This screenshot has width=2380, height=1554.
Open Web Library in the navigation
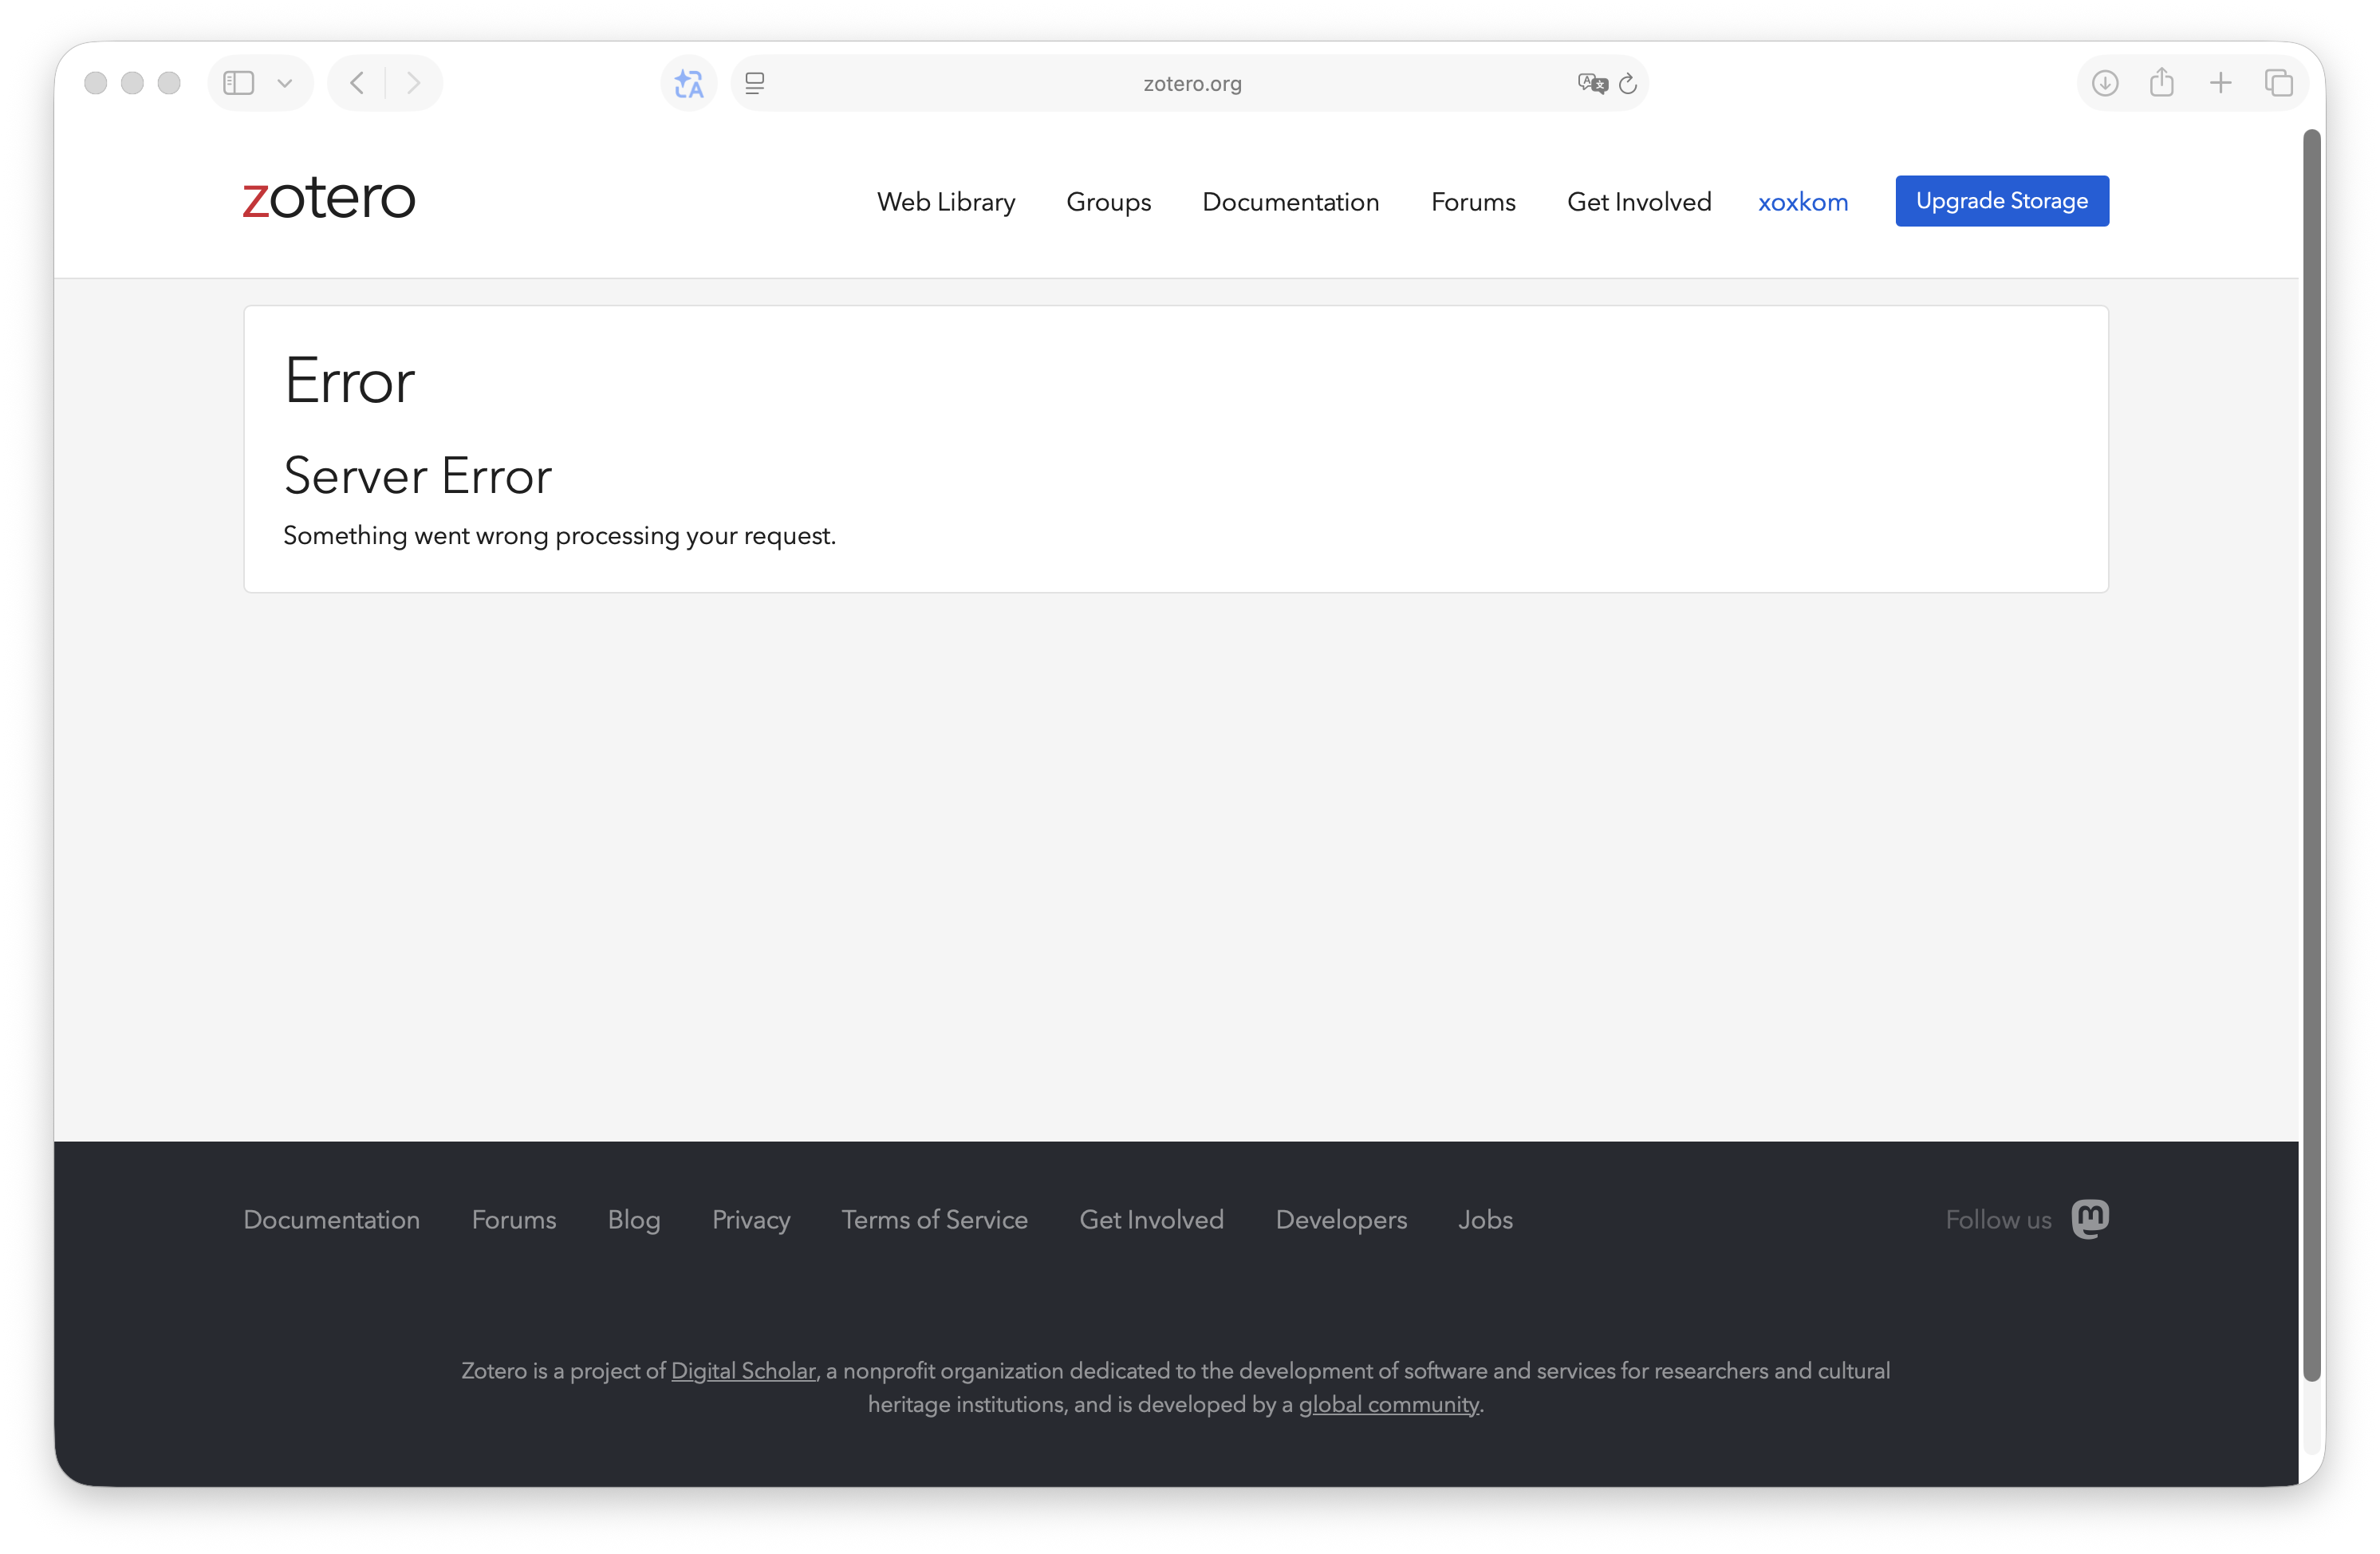tap(946, 202)
